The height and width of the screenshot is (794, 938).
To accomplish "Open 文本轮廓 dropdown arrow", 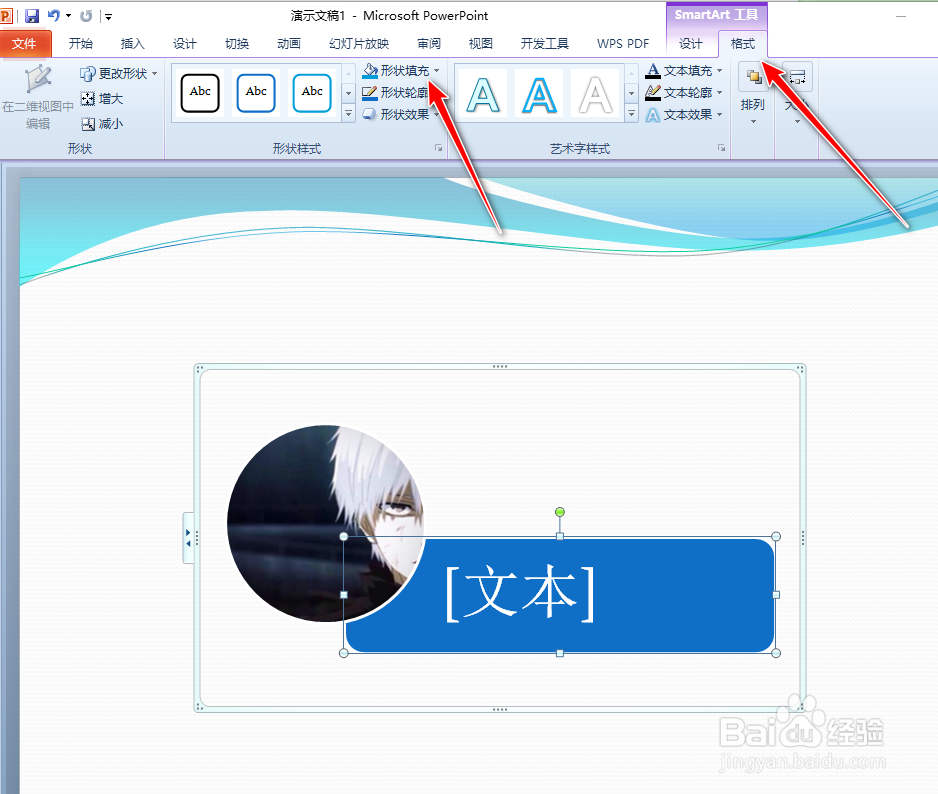I will coord(720,93).
